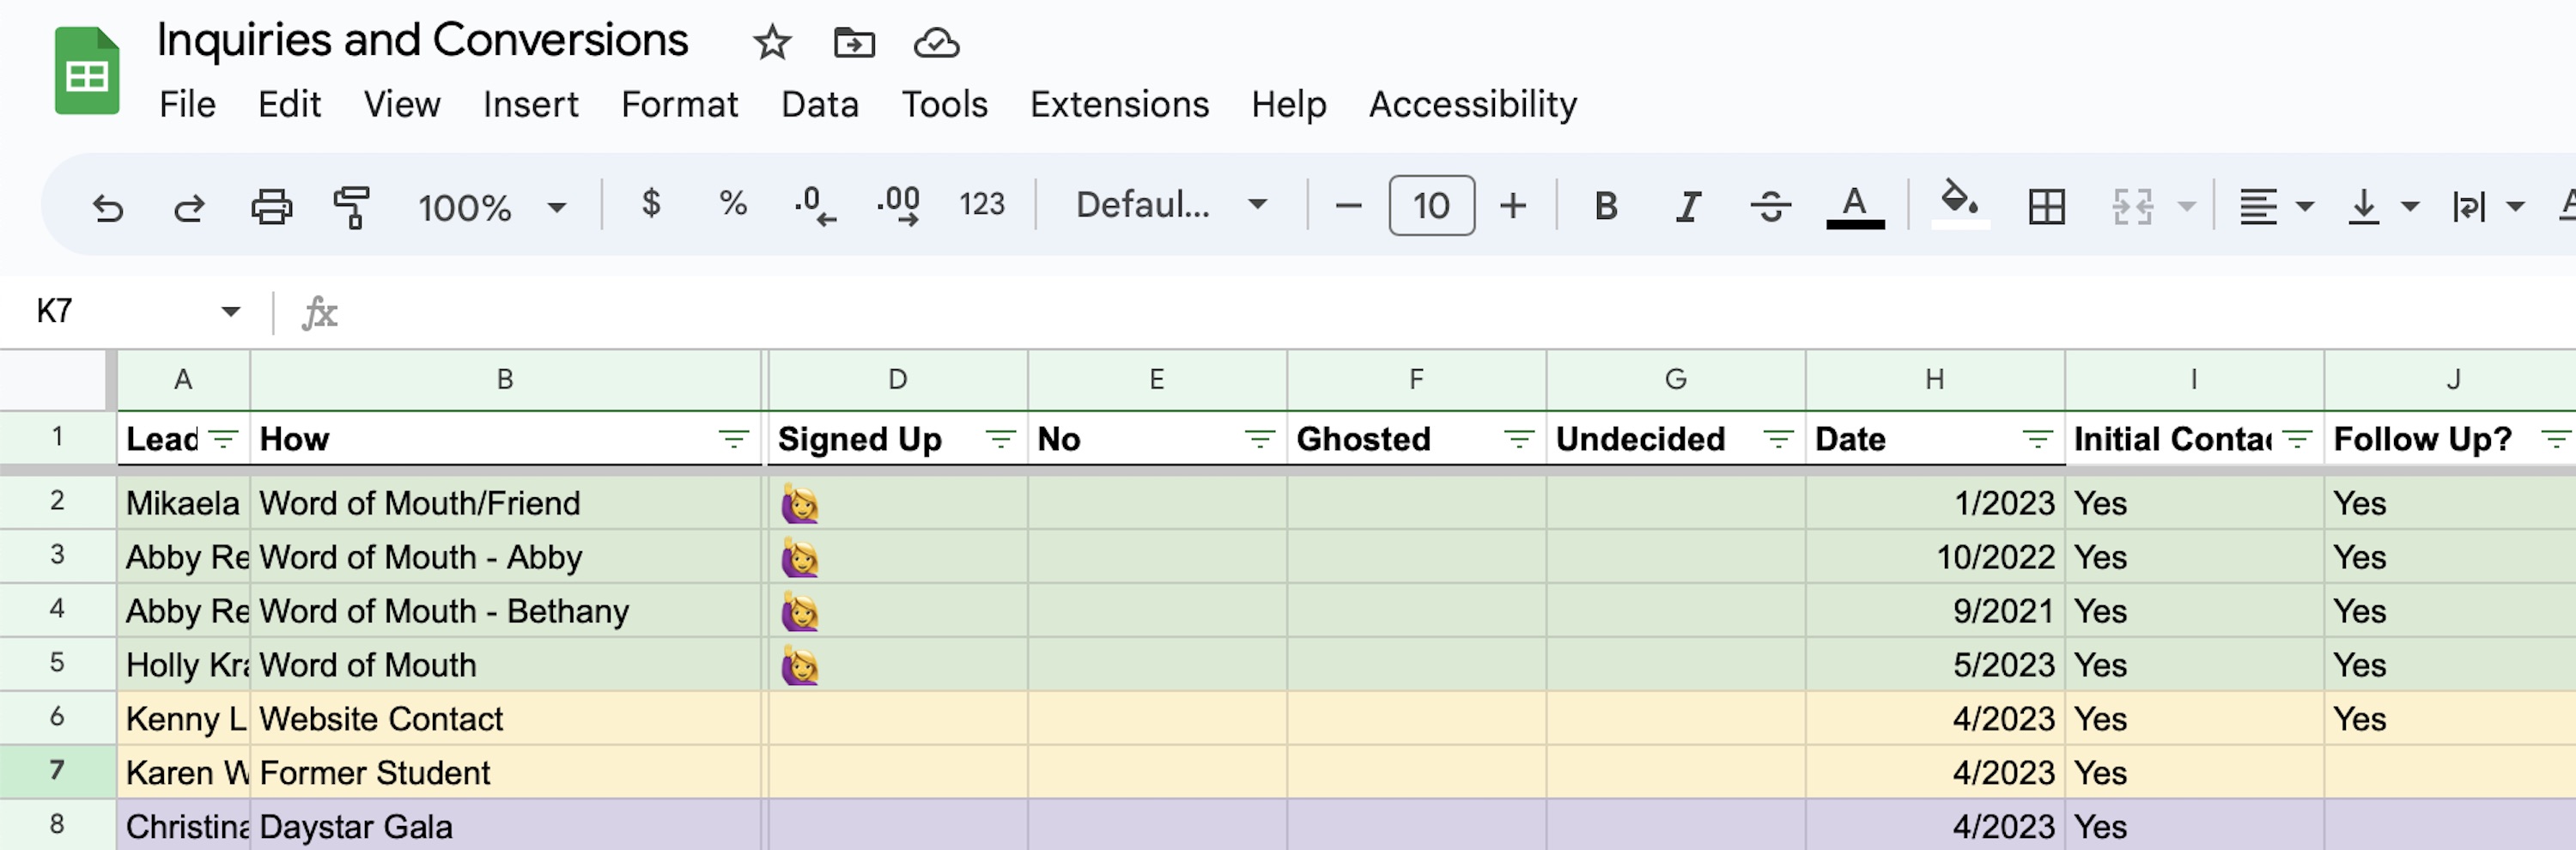2576x850 pixels.
Task: Increase font size with plus button
Action: coord(1513,207)
